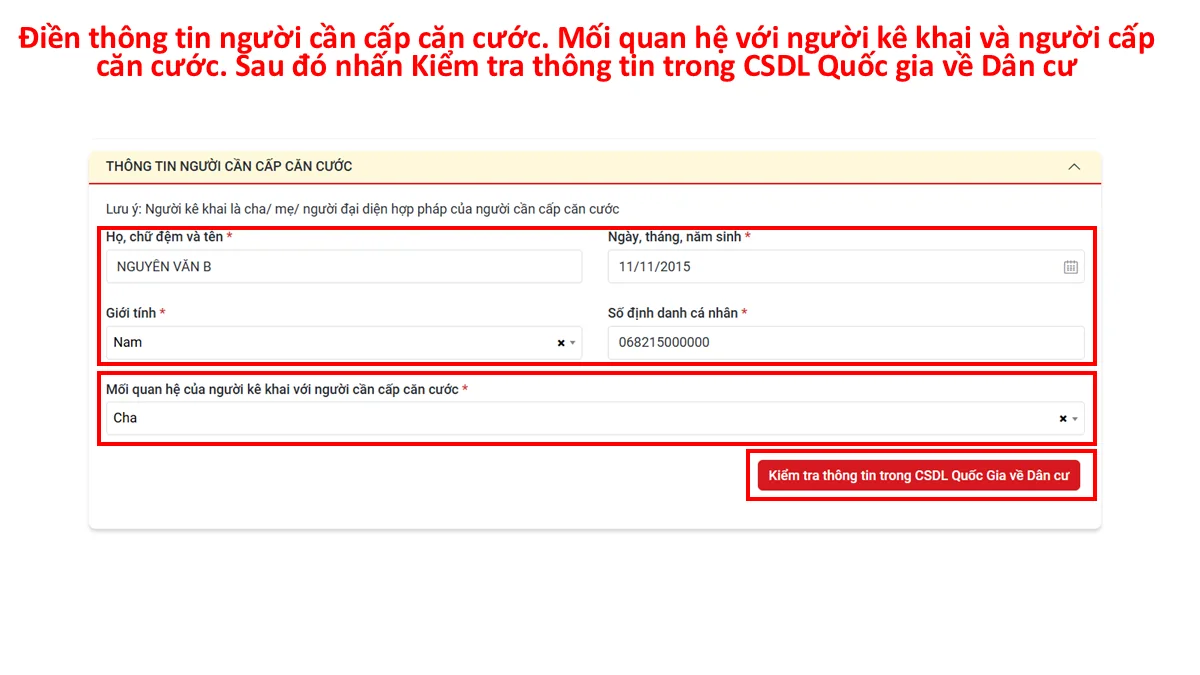Image resolution: width=1200 pixels, height=675 pixels.
Task: Focus the name field containing NGUYỄN VĂN B
Action: pos(344,267)
